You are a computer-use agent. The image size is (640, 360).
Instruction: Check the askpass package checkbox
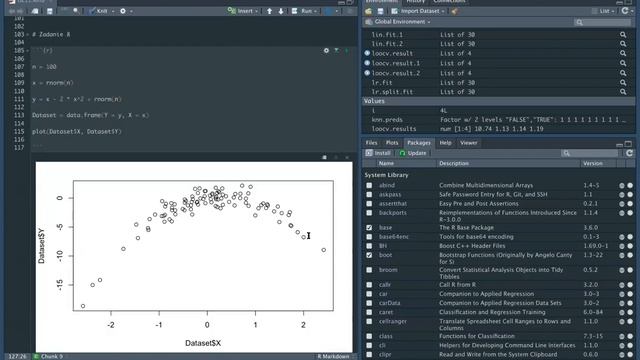click(x=369, y=194)
